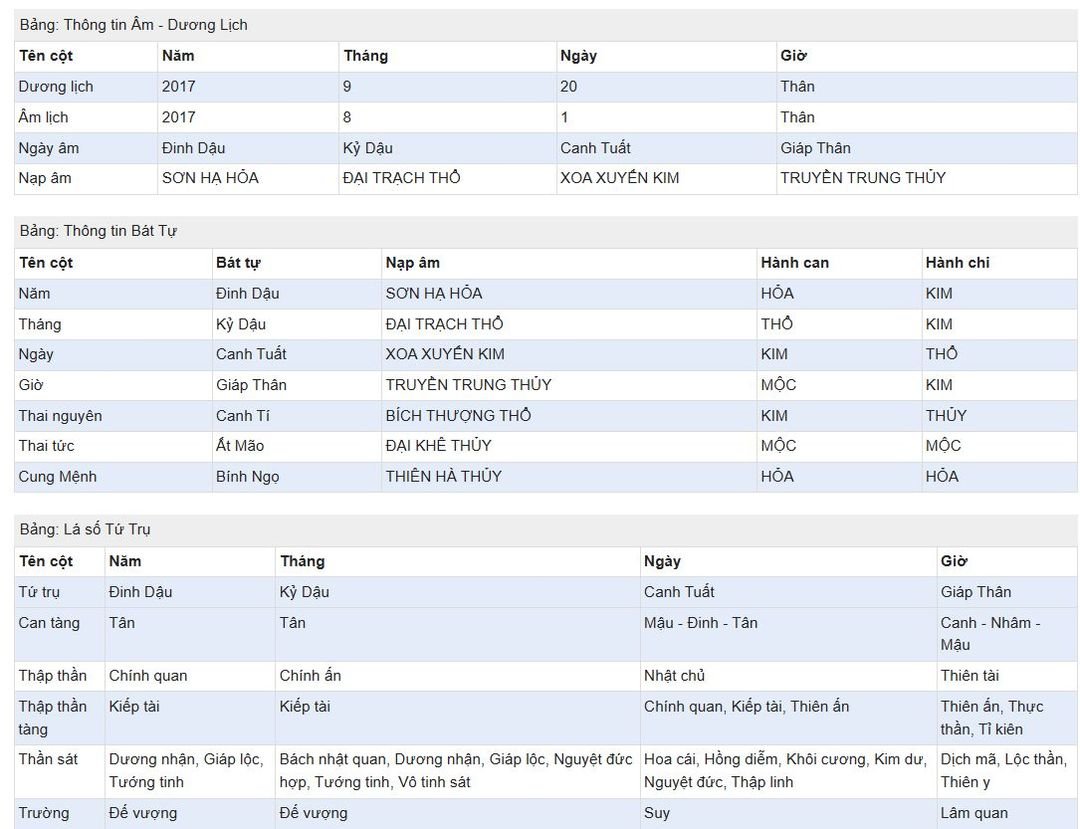Image resolution: width=1080 pixels, height=829 pixels.
Task: Click the "Bảng: Thông tin Bát Tự" title
Action: coord(98,231)
